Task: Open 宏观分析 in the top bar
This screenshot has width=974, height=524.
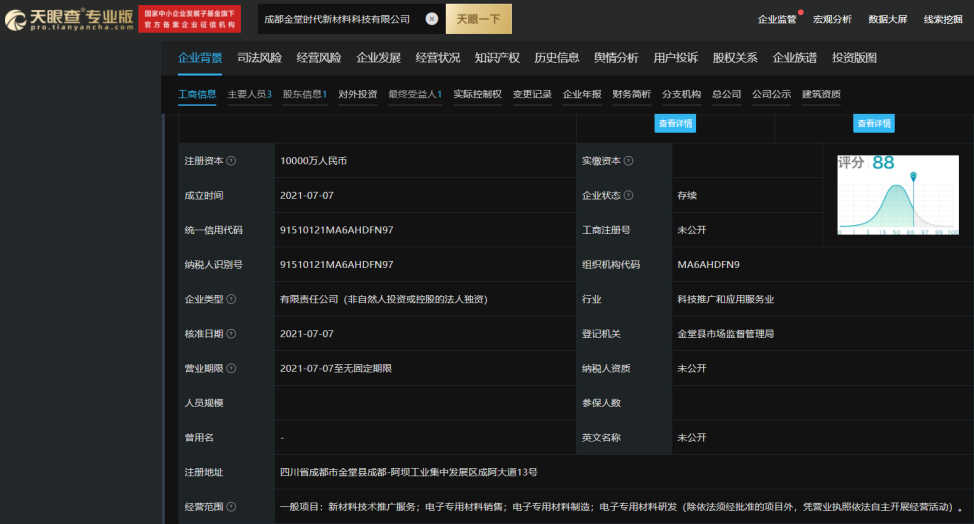Action: [x=832, y=19]
